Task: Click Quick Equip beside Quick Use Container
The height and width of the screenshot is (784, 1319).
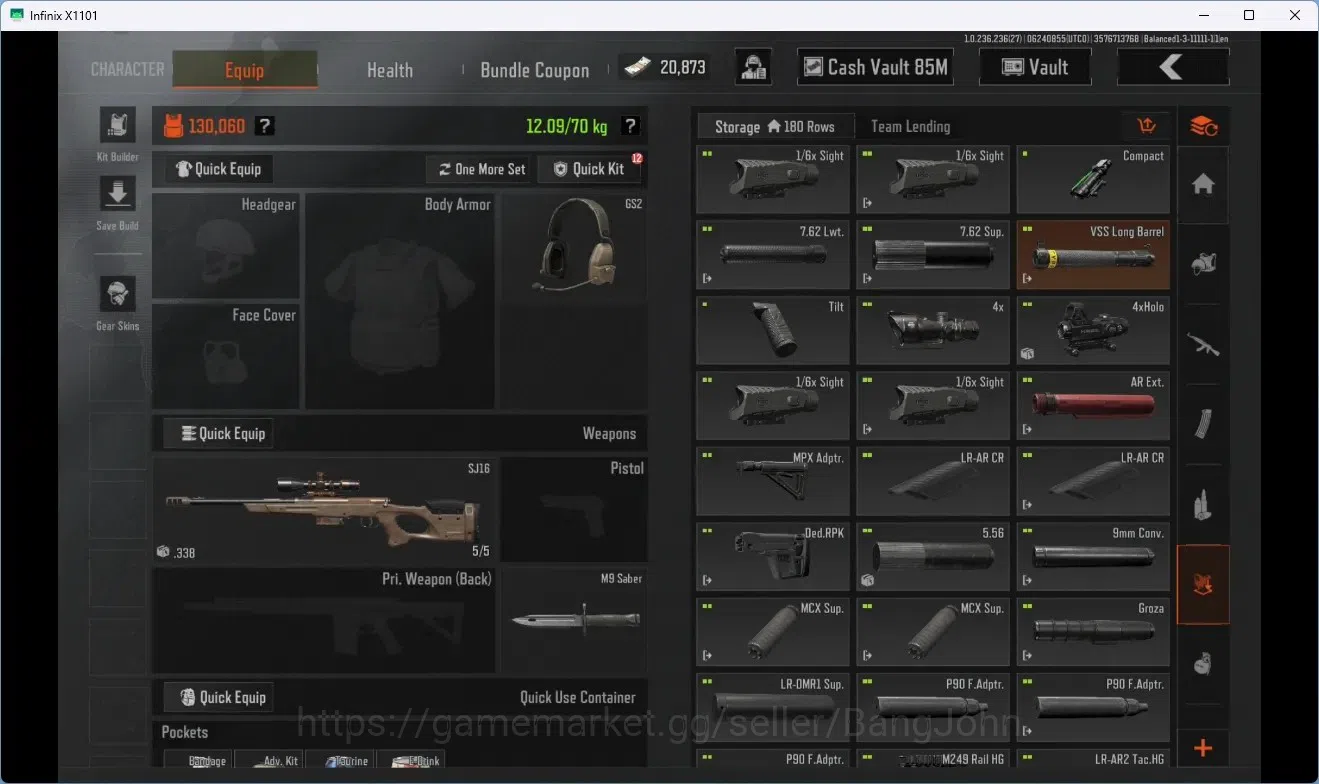Action: click(x=218, y=697)
